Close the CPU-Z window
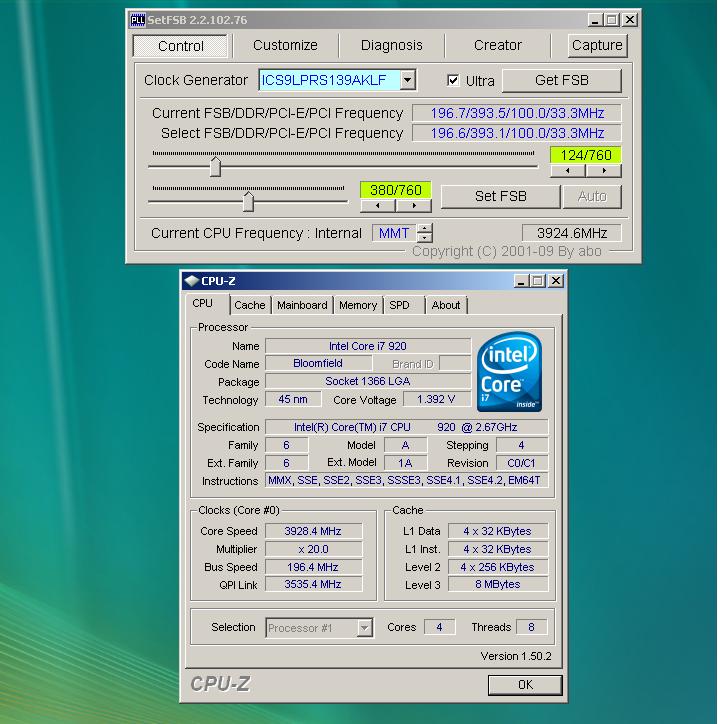Image resolution: width=718 pixels, height=724 pixels. [x=556, y=281]
